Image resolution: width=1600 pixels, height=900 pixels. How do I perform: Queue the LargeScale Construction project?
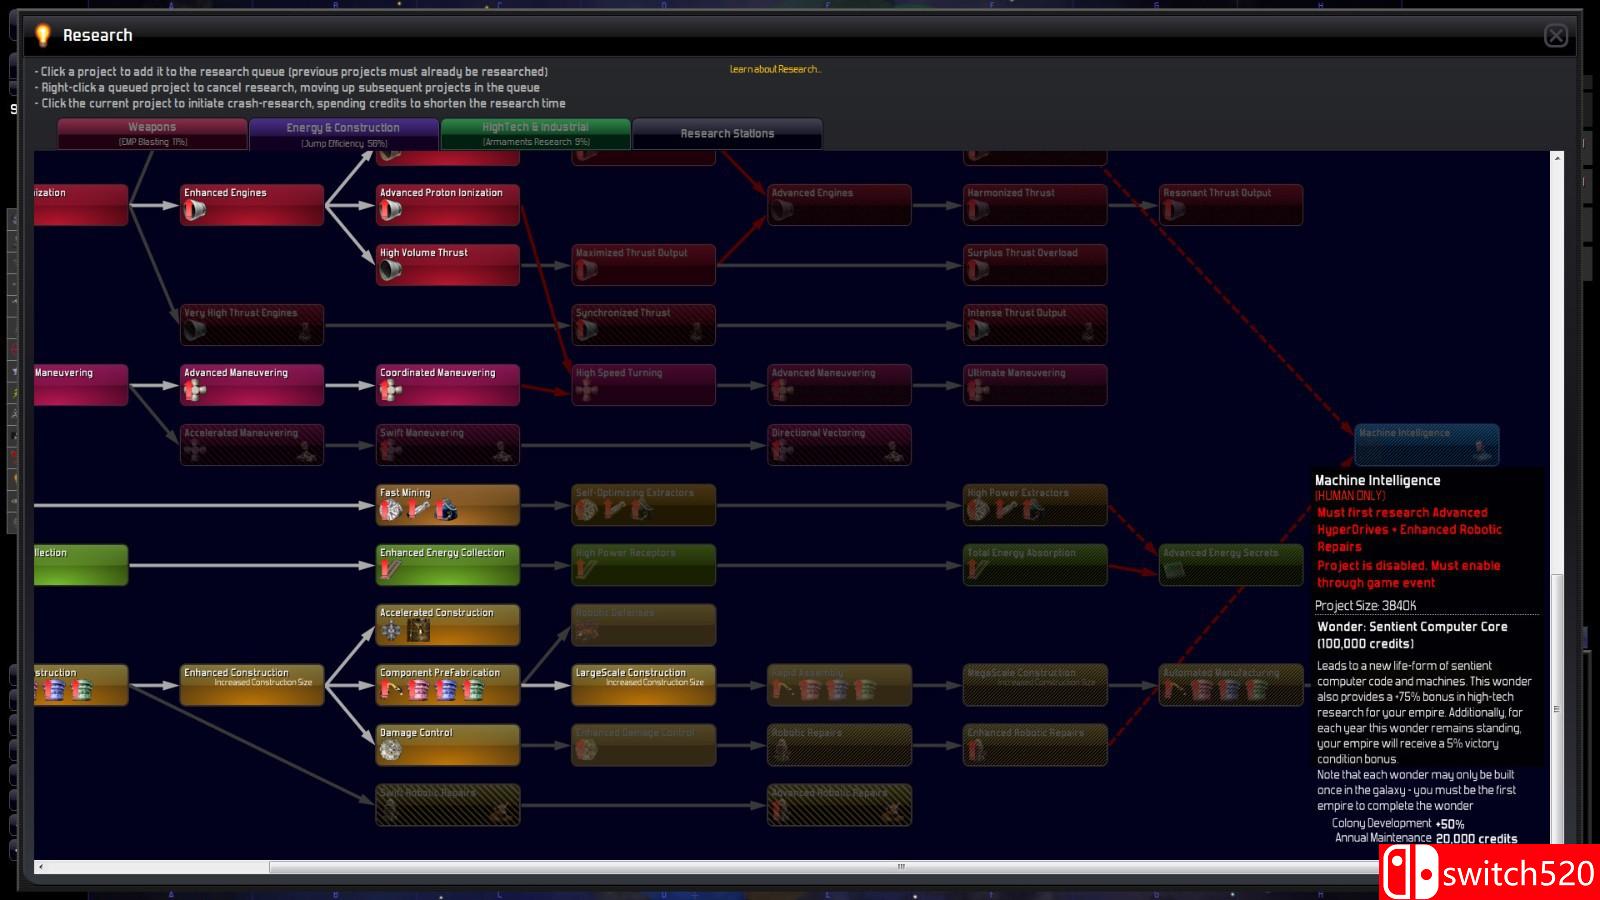(x=643, y=685)
